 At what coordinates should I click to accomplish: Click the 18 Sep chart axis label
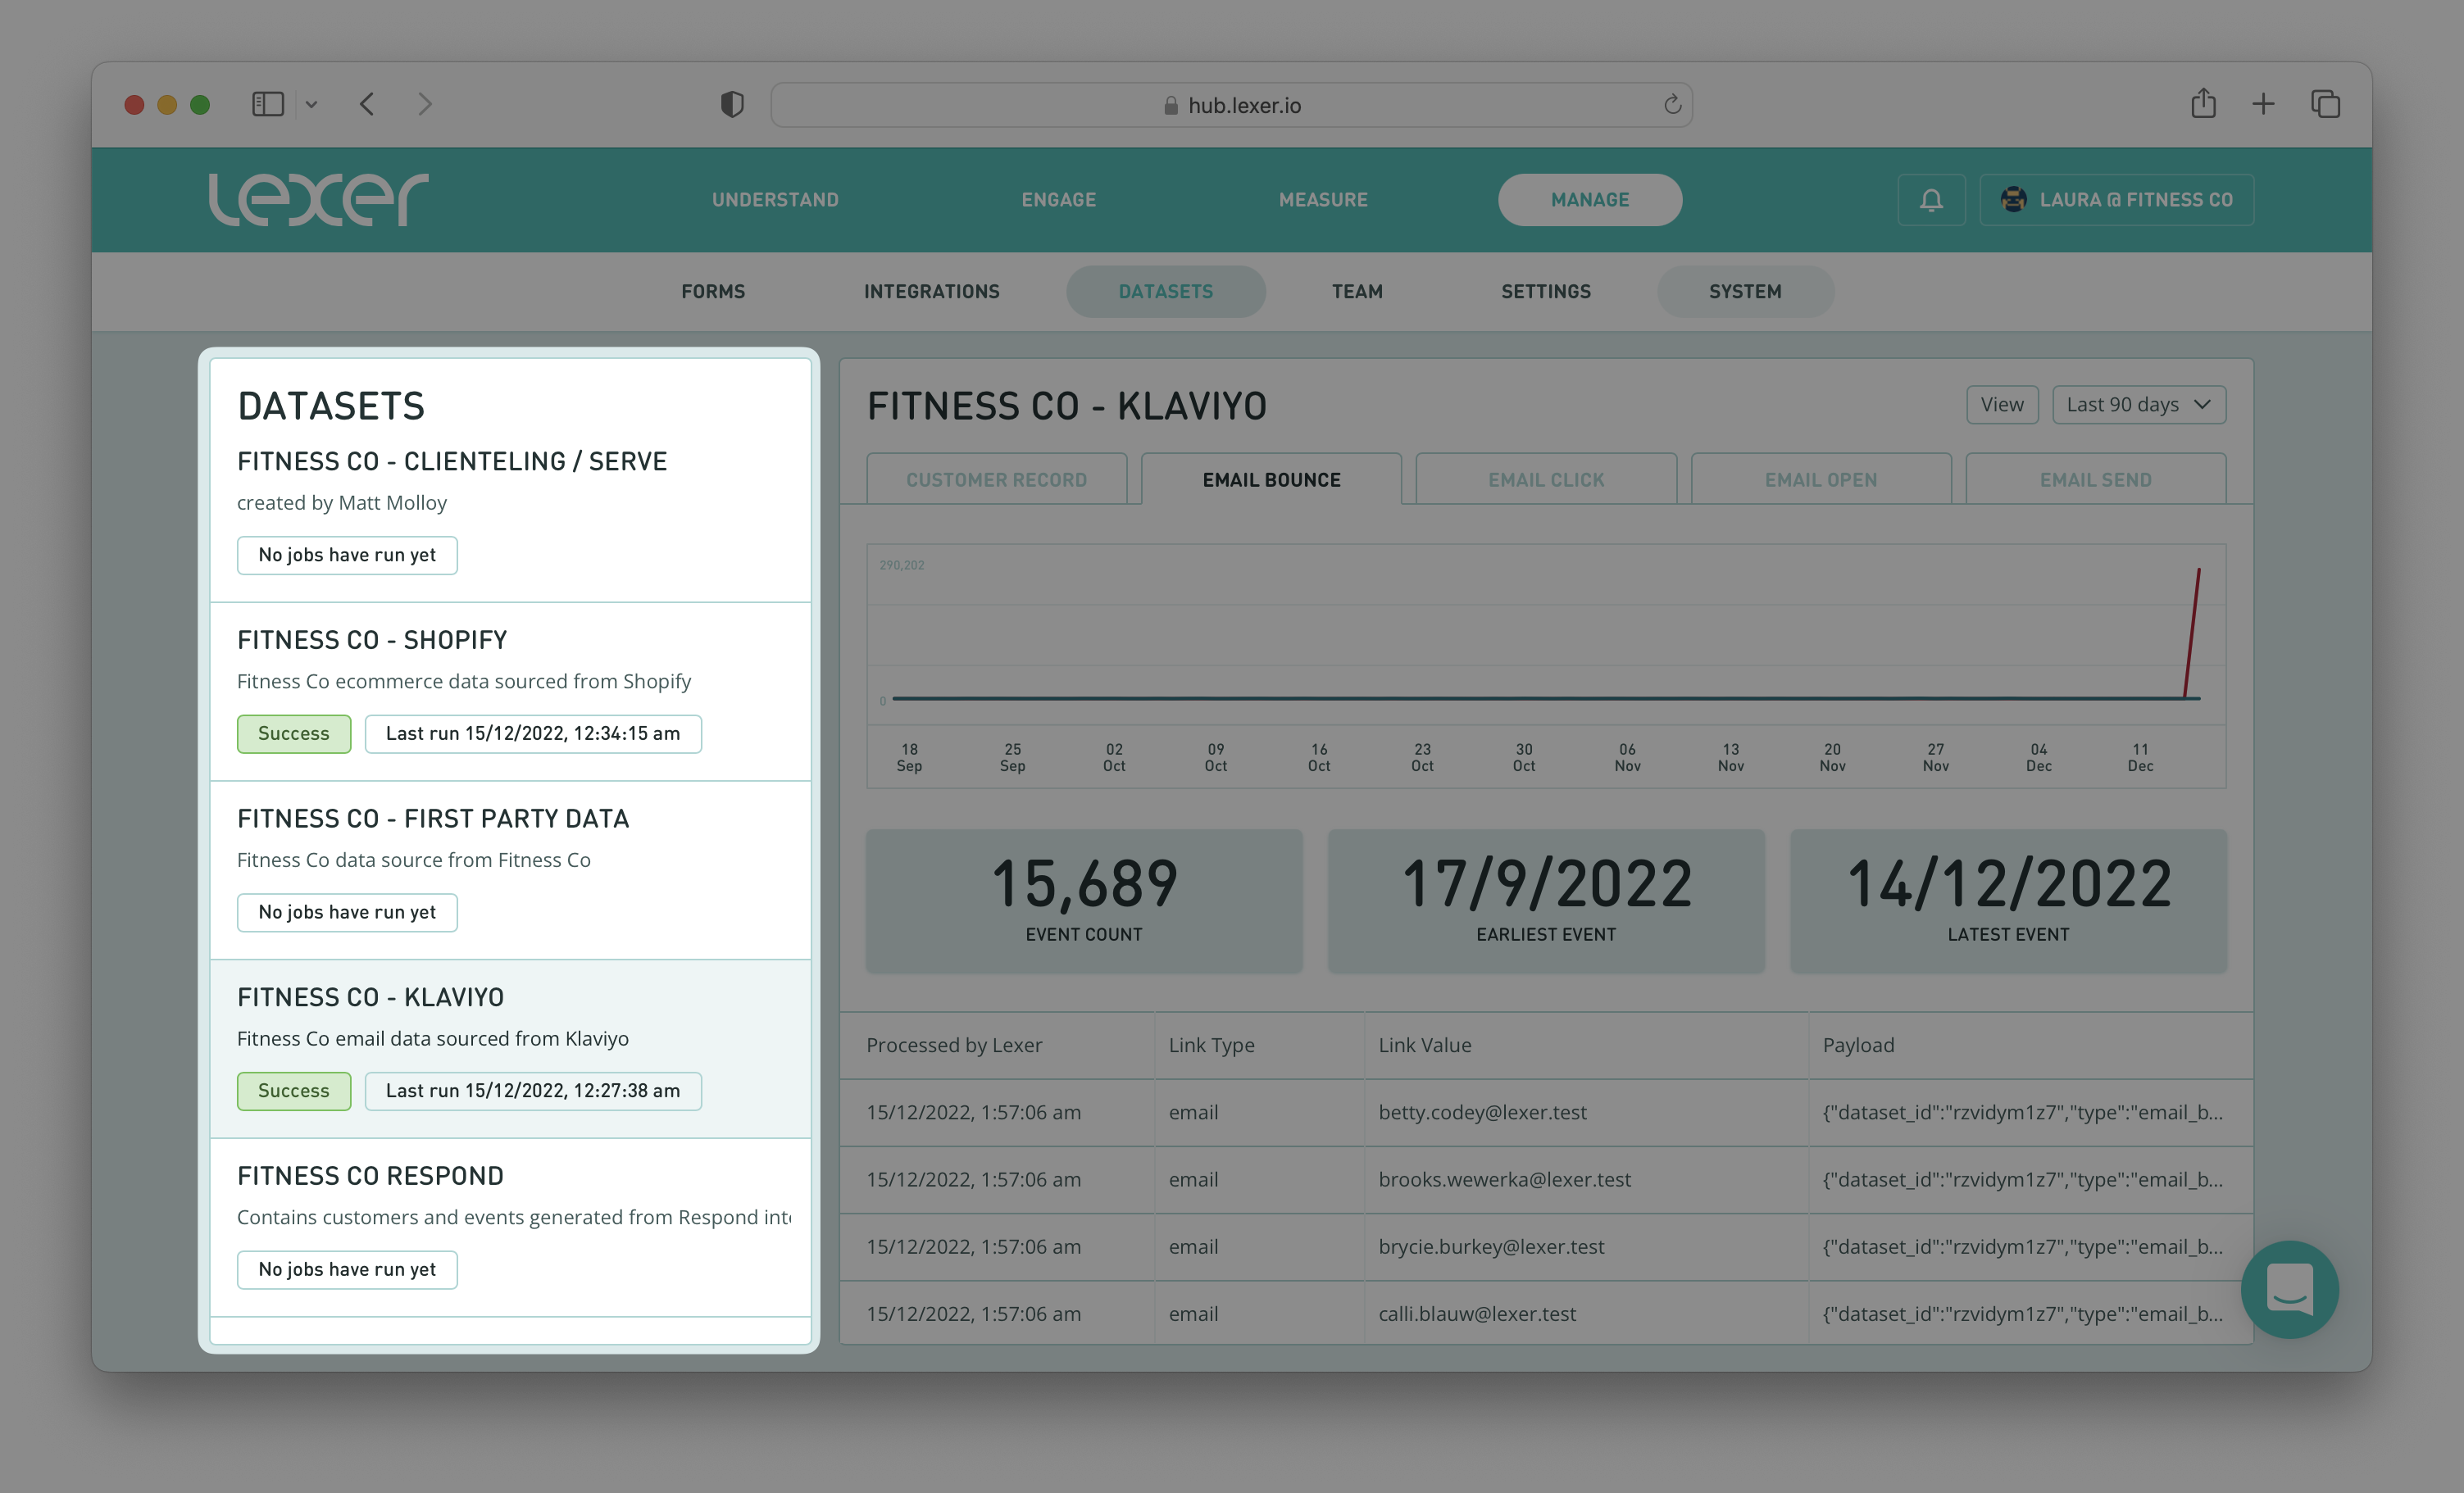pyautogui.click(x=909, y=758)
